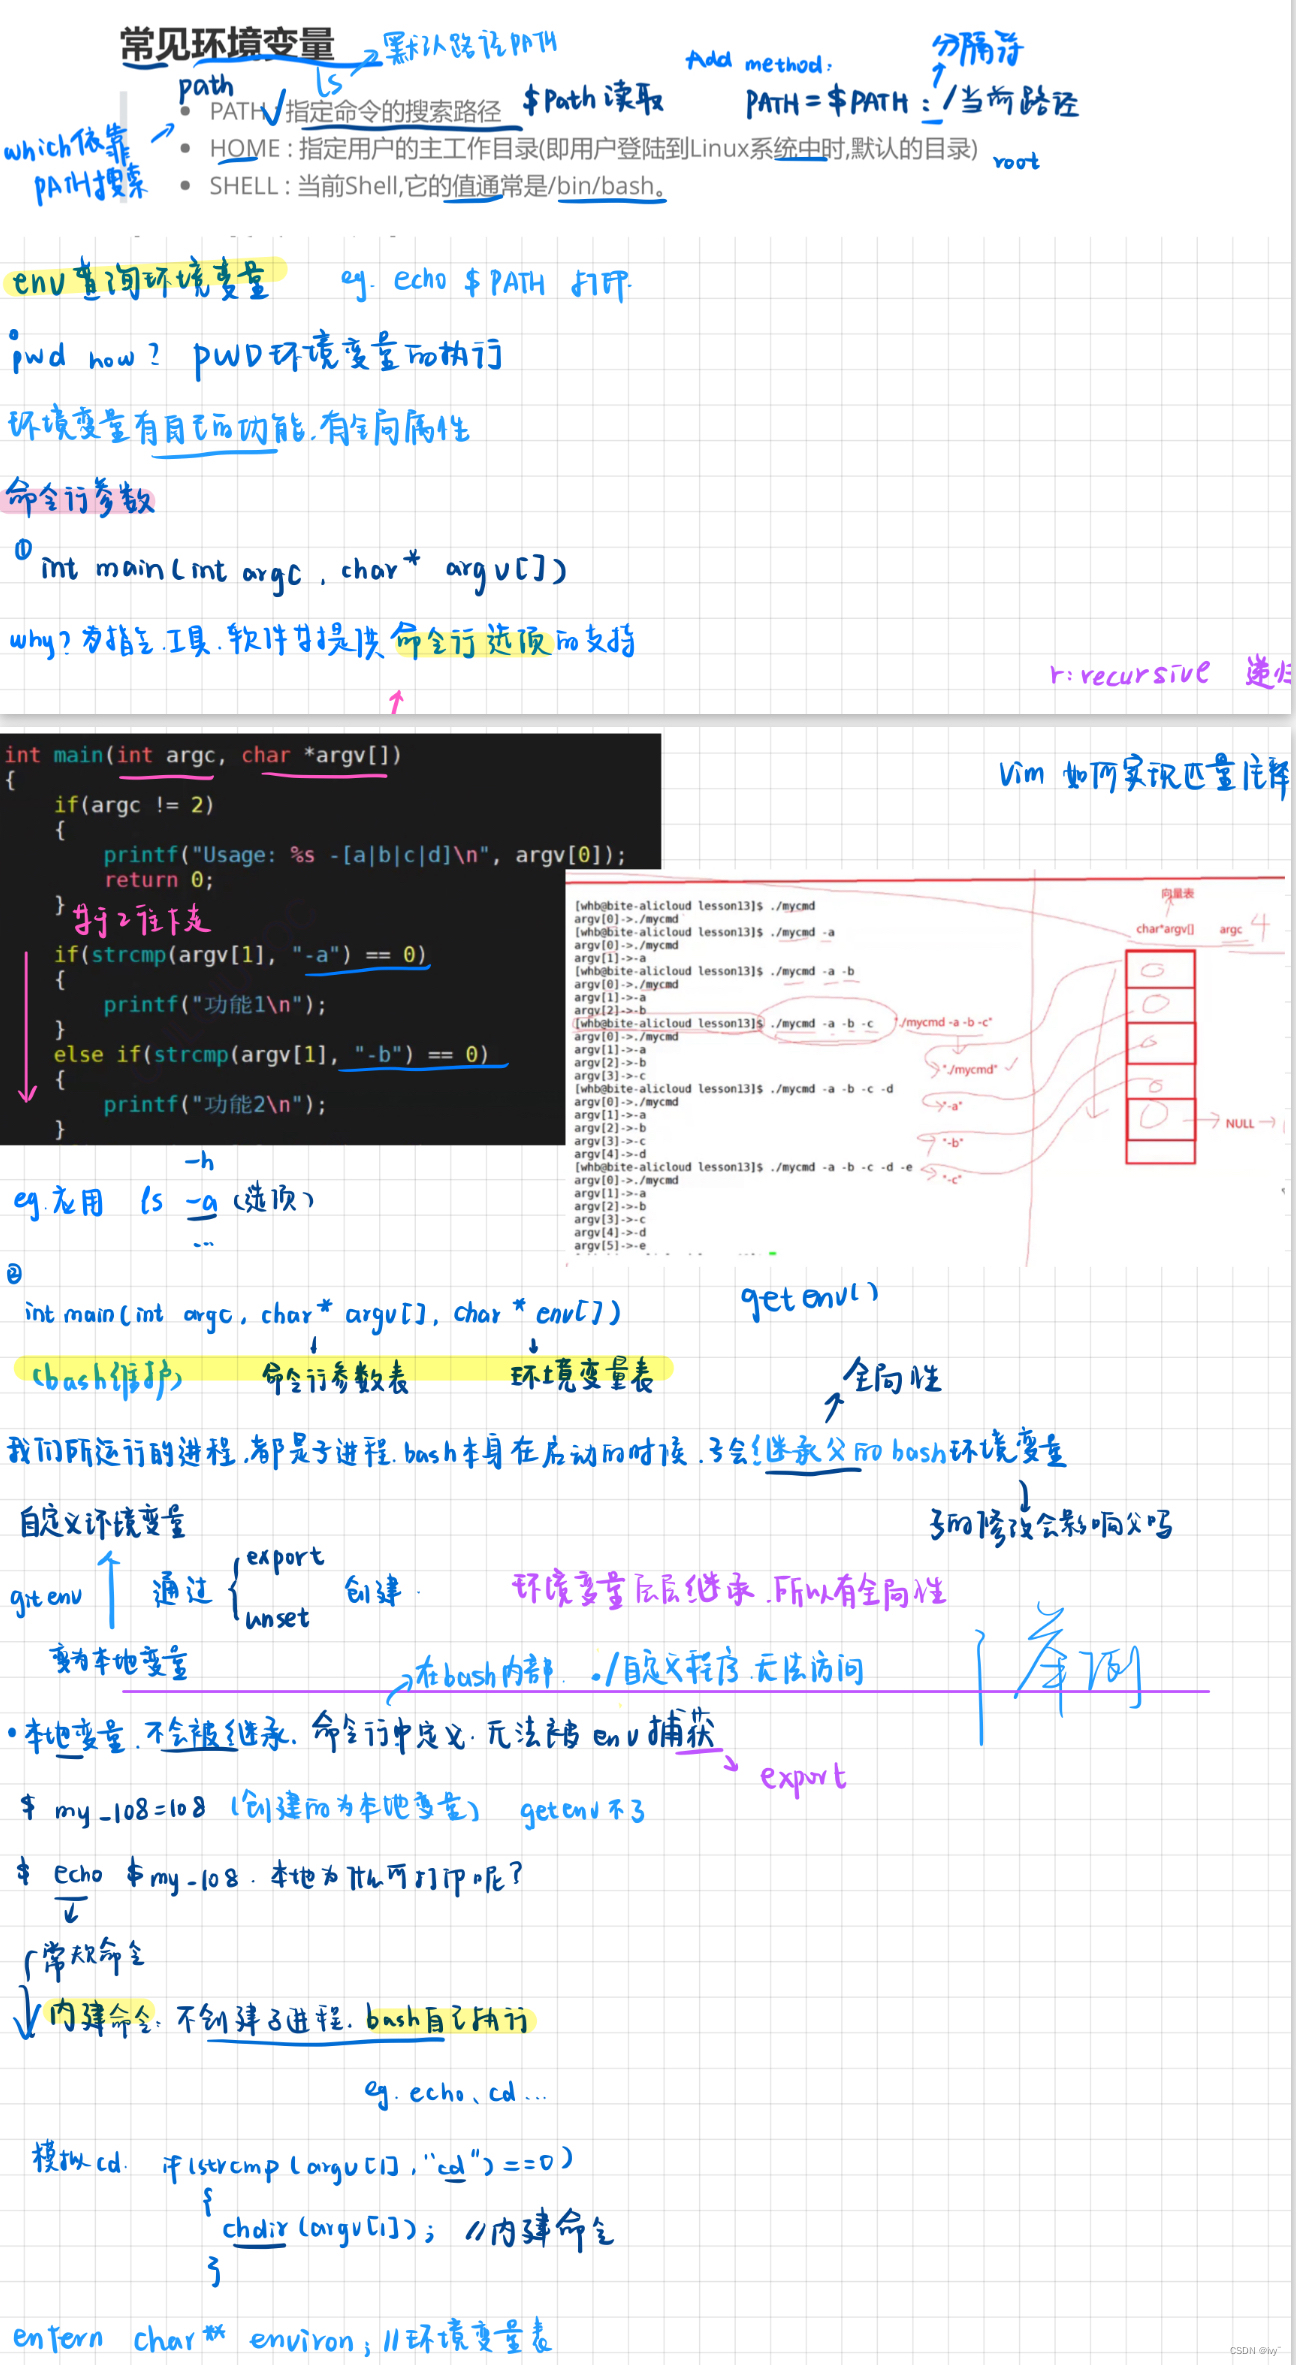The width and height of the screenshot is (1296, 2365).
Task: Click the command line "$ my_108=108"
Action: point(113,1809)
